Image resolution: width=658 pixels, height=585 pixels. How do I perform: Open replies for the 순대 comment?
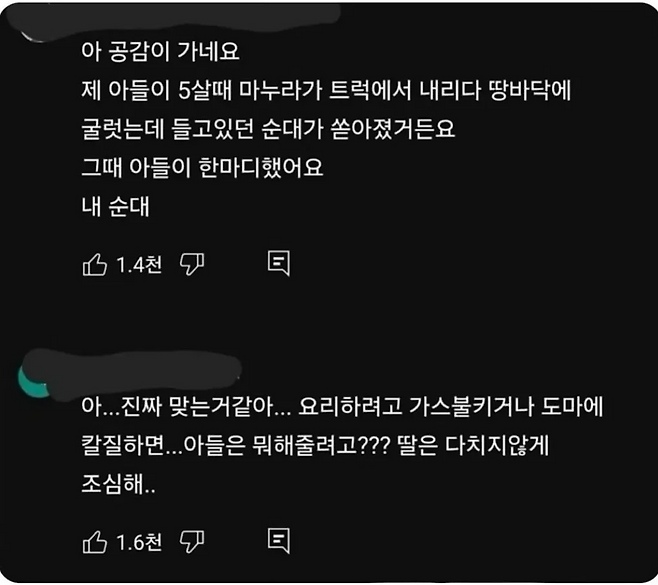280,264
